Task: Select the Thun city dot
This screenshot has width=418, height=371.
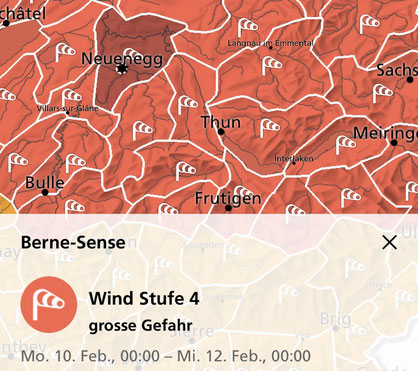Action: pos(221,132)
